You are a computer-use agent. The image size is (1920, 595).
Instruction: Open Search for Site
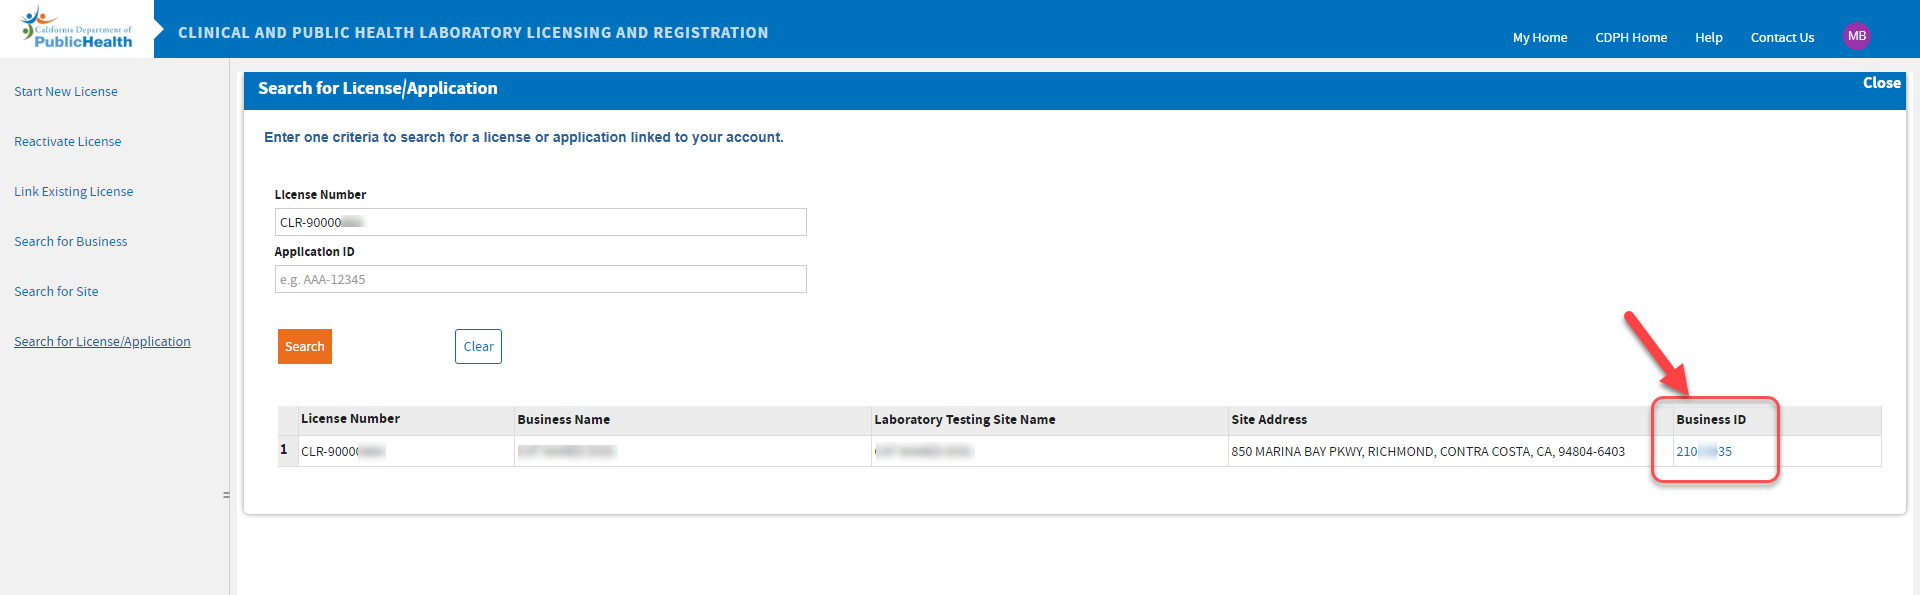56,291
